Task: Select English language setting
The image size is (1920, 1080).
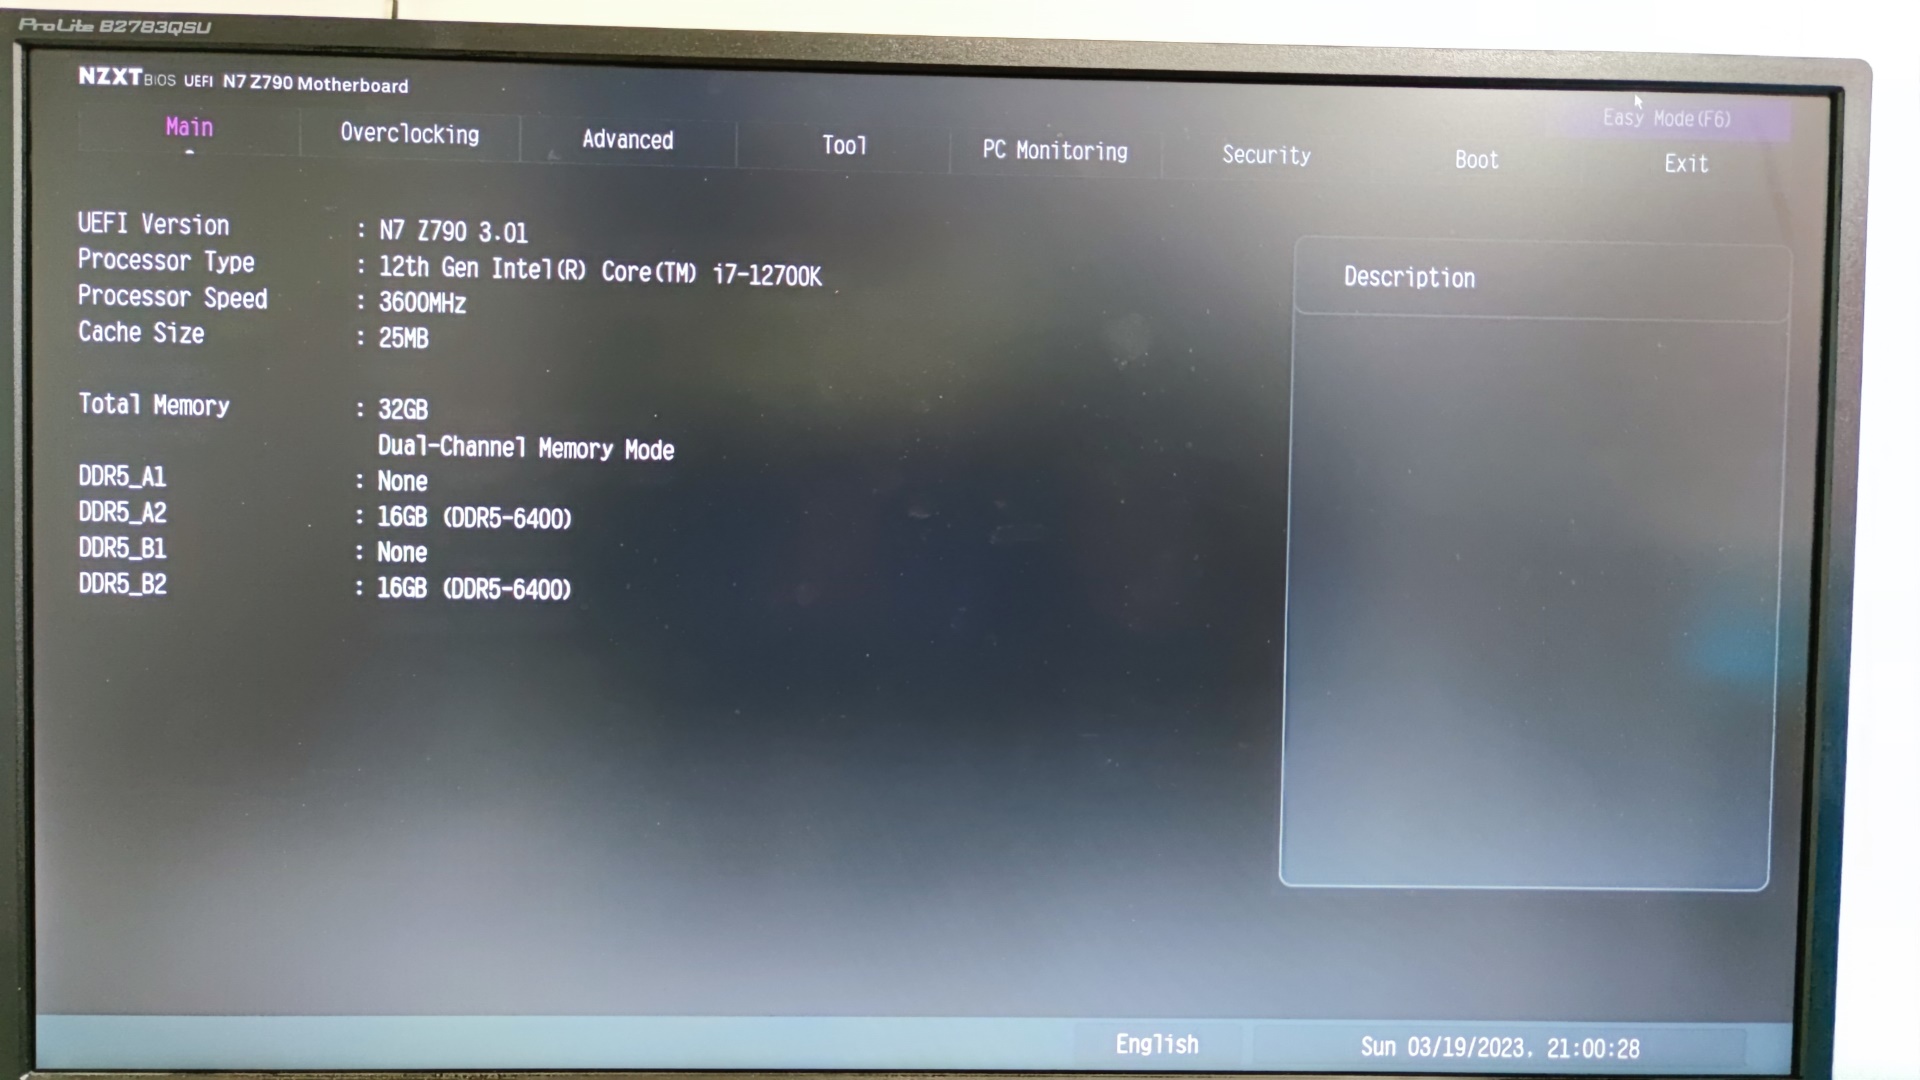Action: click(x=1156, y=1044)
